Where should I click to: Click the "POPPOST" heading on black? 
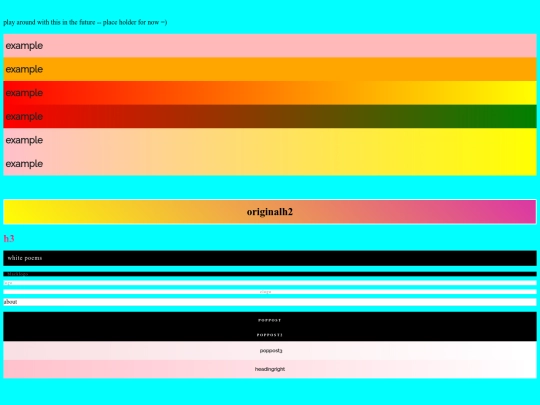tap(270, 320)
